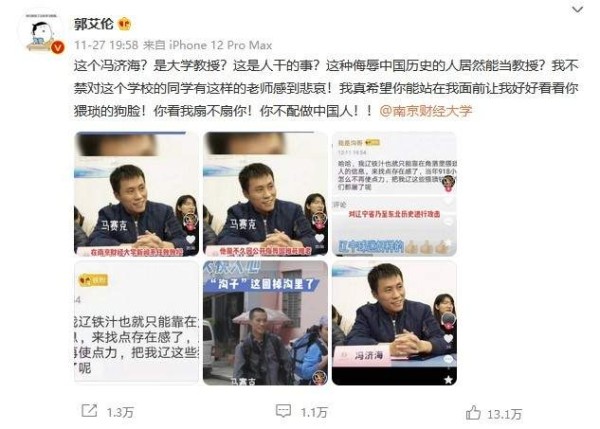Image resolution: width=600 pixels, height=429 pixels.
Task: Click the 11-27 19:58 post timestamp
Action: 106,45
